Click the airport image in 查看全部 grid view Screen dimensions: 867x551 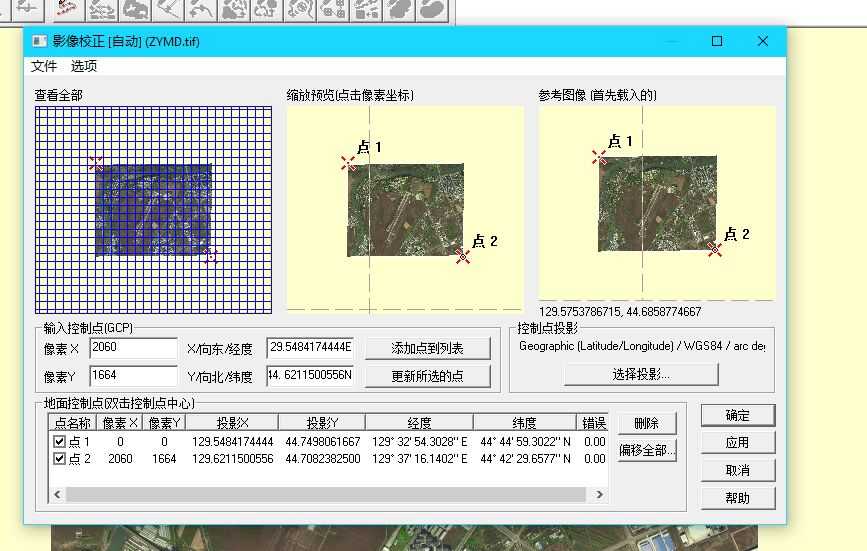click(x=153, y=209)
